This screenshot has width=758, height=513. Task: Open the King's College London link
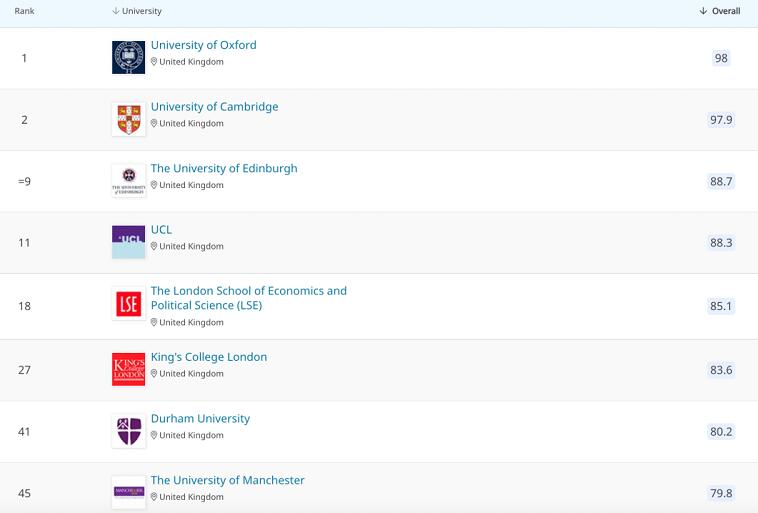click(x=209, y=357)
